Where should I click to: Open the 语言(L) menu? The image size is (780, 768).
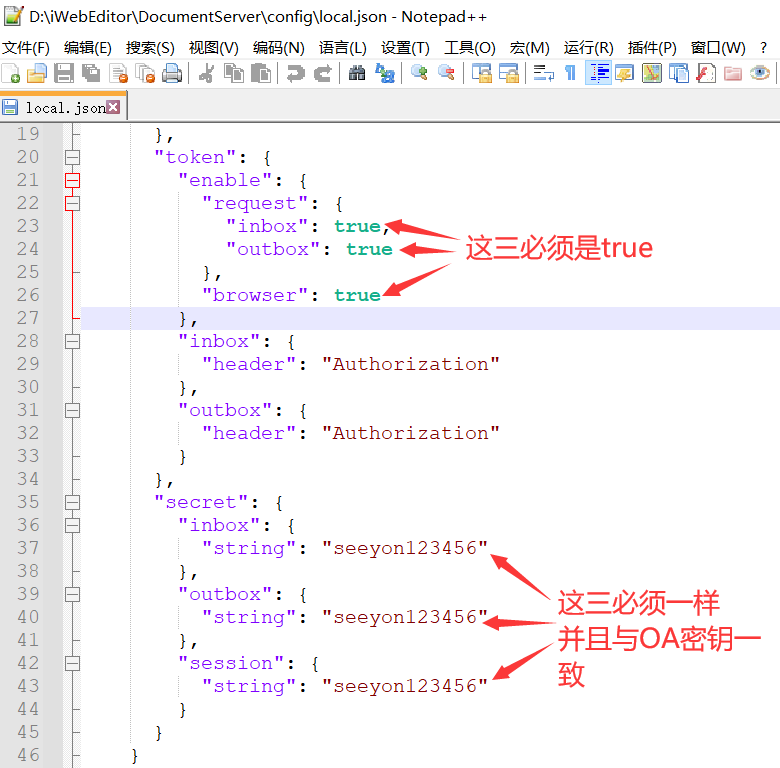pyautogui.click(x=343, y=48)
